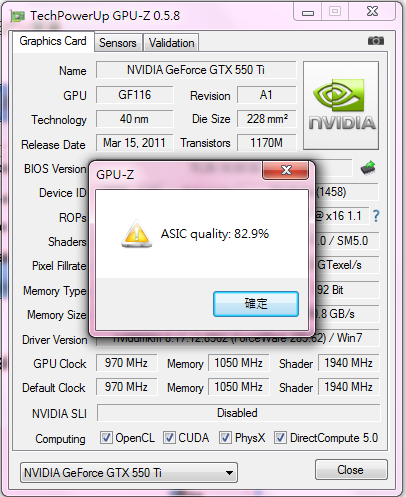The width and height of the screenshot is (406, 497).
Task: Click the Close button at the bottom
Action: (351, 470)
